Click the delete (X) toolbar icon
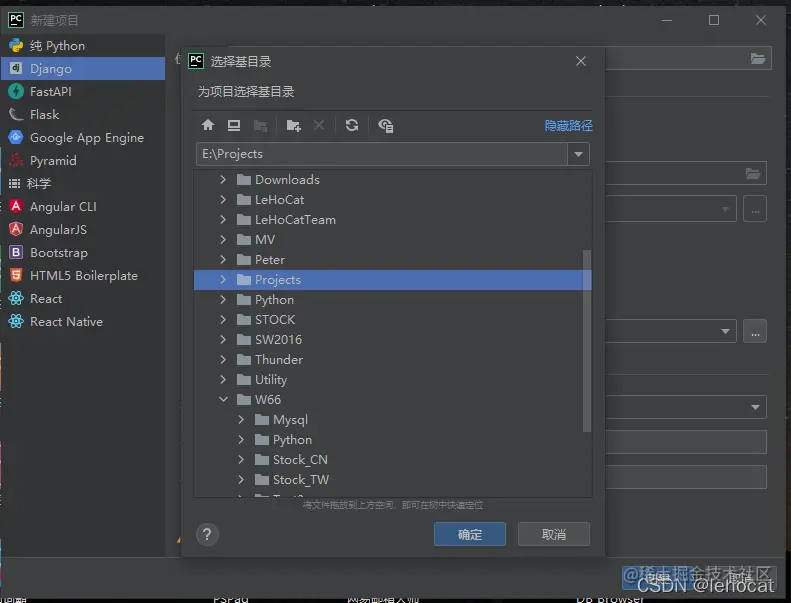 pyautogui.click(x=319, y=125)
